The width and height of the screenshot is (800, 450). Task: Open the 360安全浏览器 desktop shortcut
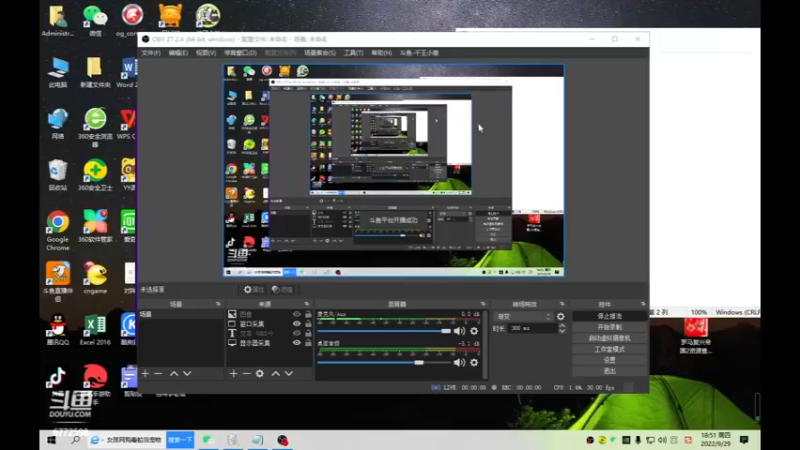[x=95, y=128]
